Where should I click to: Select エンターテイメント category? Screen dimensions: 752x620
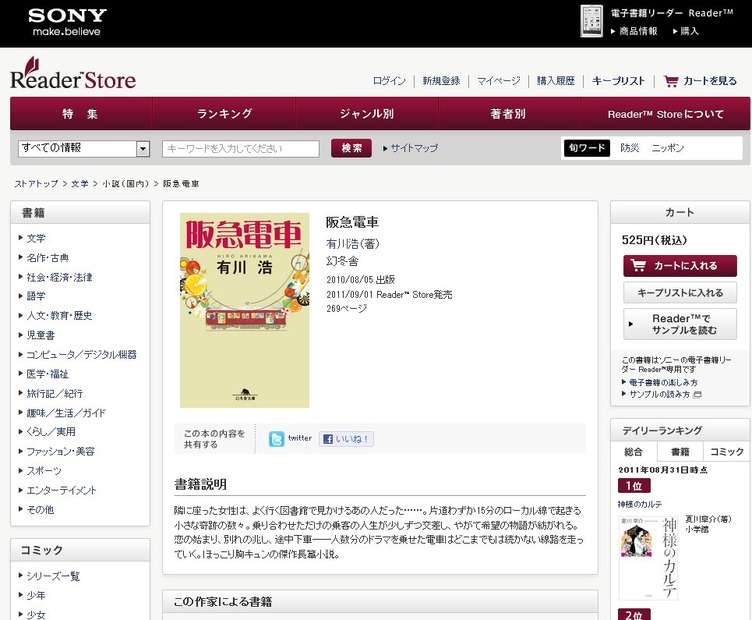(x=61, y=490)
